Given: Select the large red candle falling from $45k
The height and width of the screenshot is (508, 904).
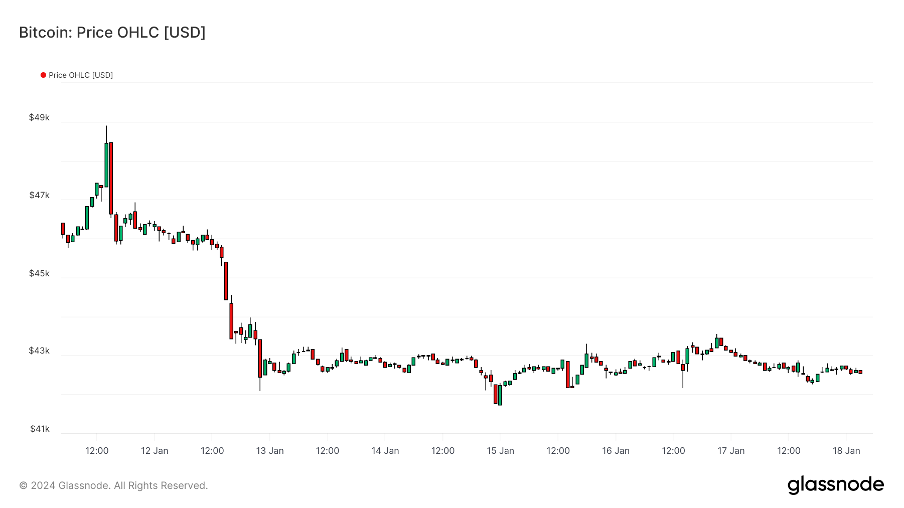Looking at the screenshot, I should pos(226,281).
